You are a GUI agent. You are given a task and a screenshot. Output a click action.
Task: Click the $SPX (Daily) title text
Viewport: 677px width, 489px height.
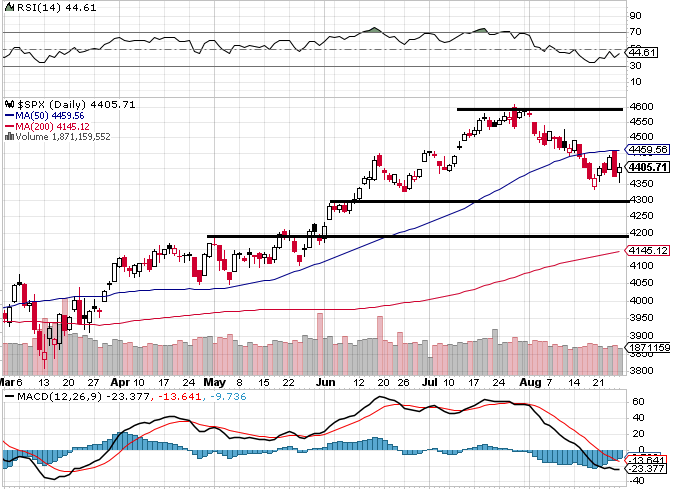[50, 104]
